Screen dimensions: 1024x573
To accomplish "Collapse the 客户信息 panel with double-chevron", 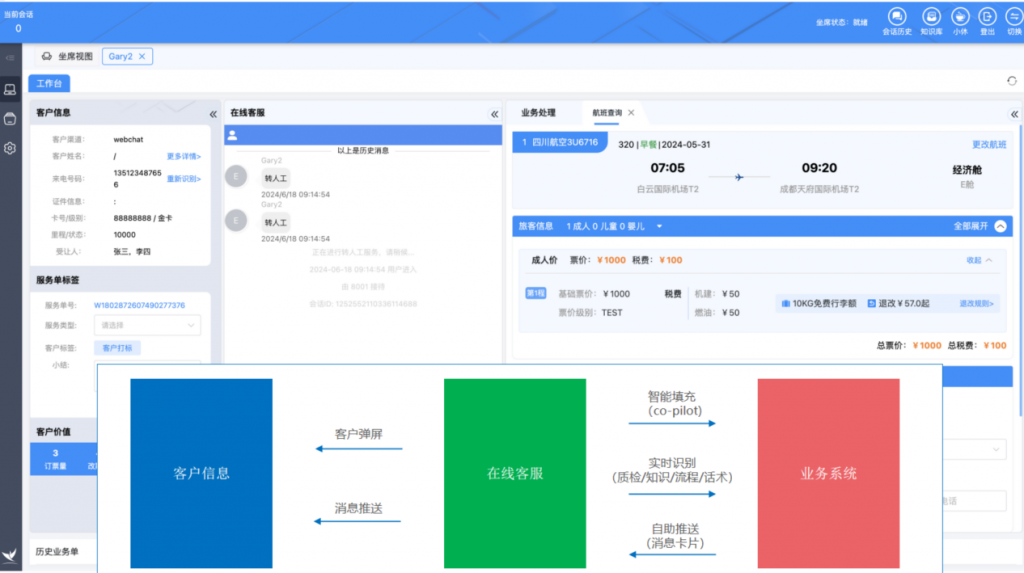I will click(x=212, y=114).
